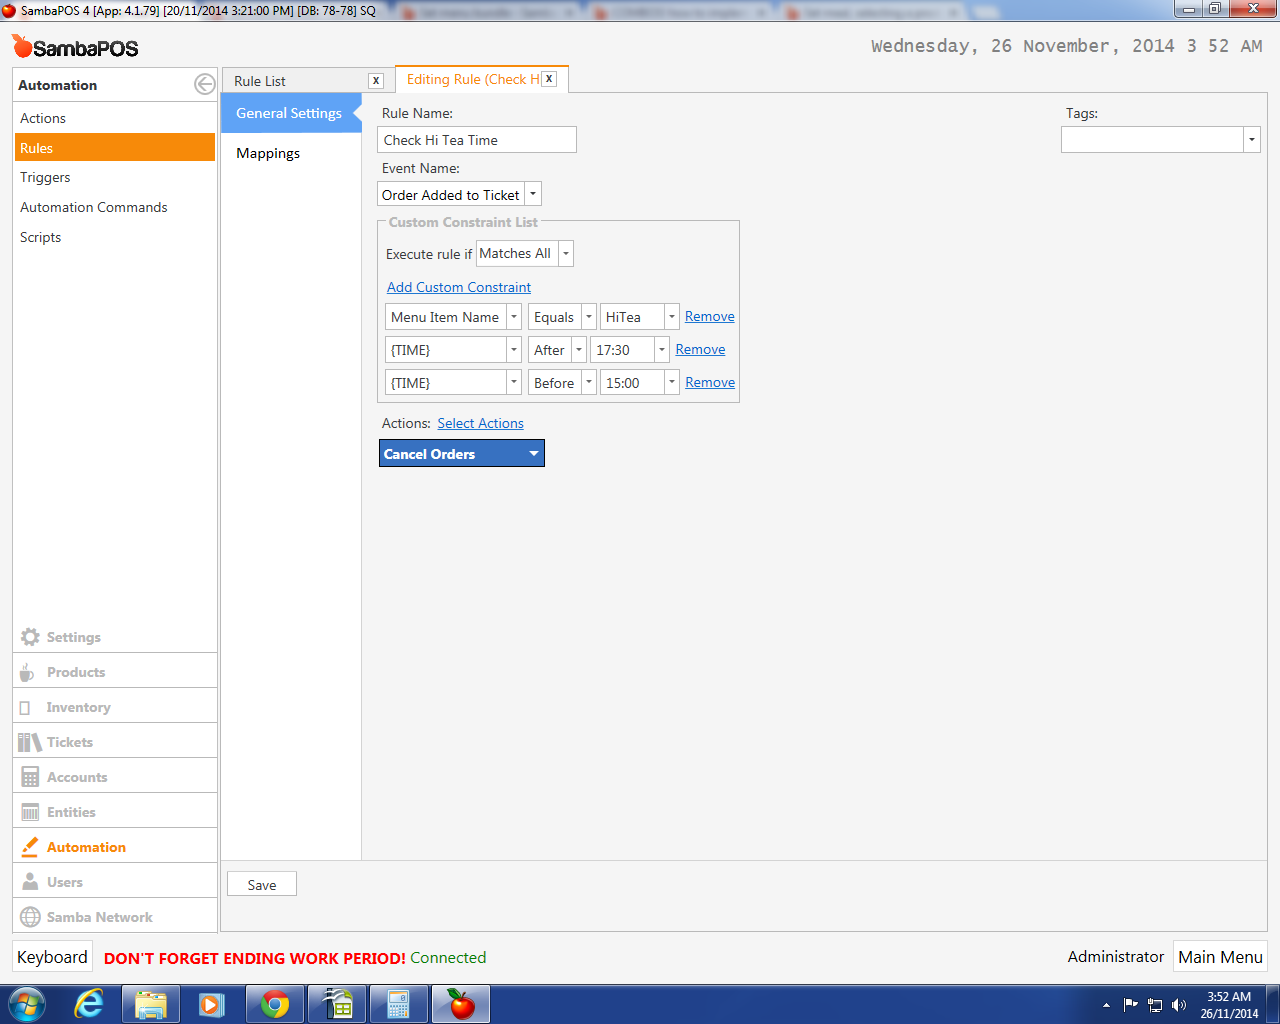
Task: Click the Products cup icon
Action: click(x=27, y=672)
